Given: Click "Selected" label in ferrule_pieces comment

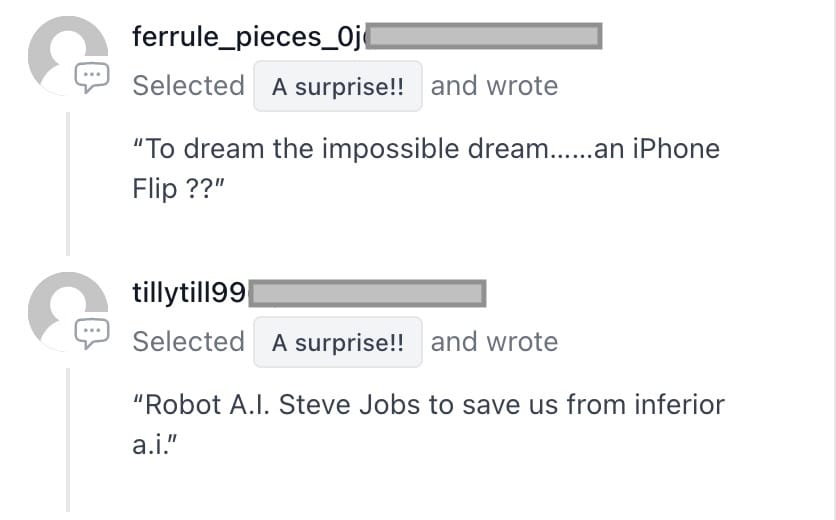Looking at the screenshot, I should tap(189, 86).
